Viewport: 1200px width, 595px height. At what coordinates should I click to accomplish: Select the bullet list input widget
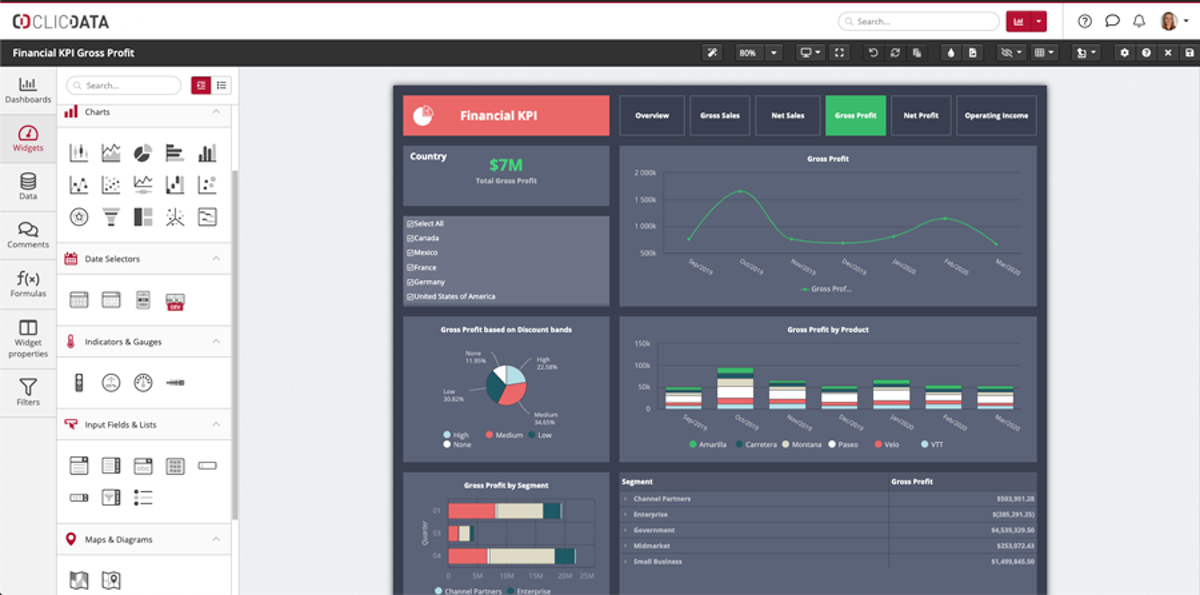[x=143, y=497]
